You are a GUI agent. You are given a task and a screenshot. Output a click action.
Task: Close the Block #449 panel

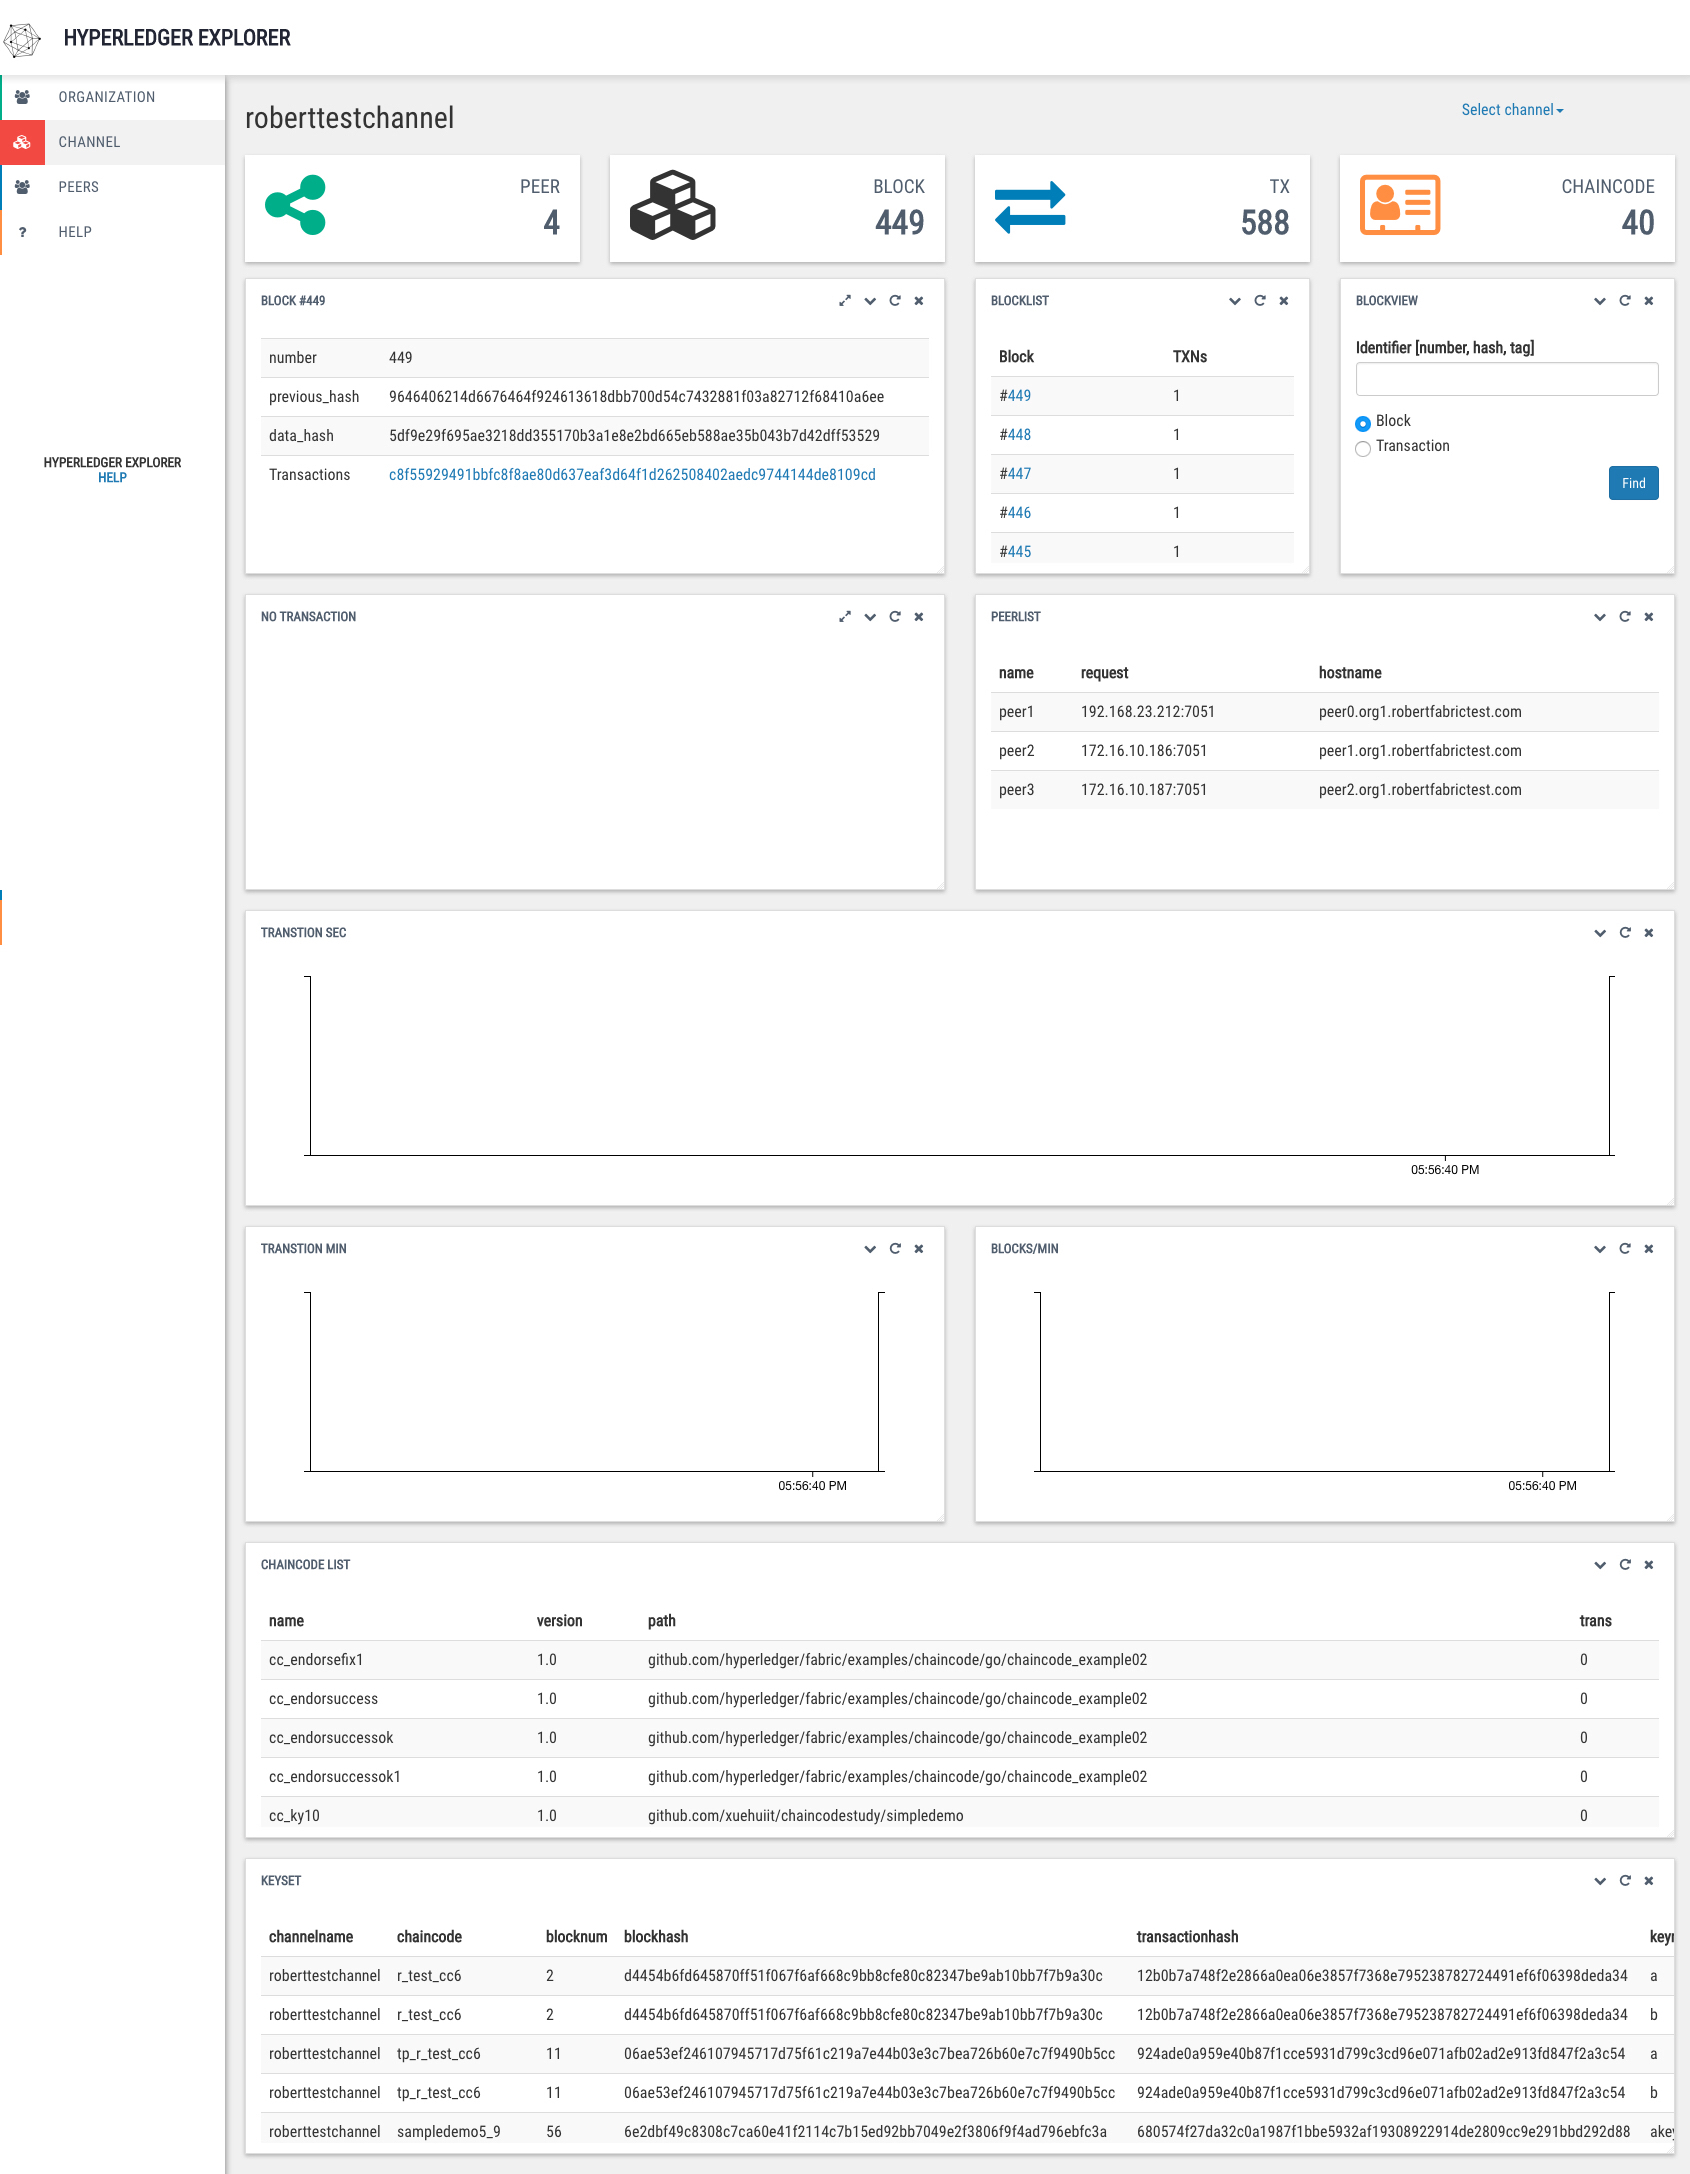[919, 301]
